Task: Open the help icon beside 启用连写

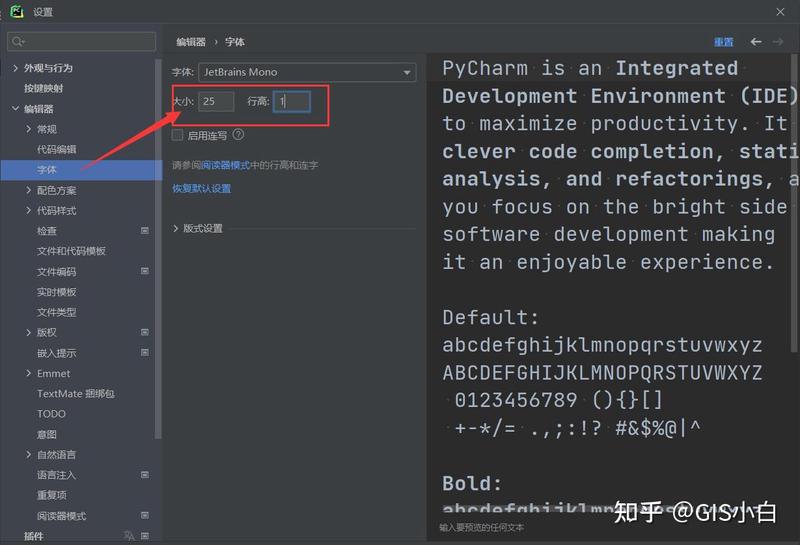Action: tap(238, 135)
